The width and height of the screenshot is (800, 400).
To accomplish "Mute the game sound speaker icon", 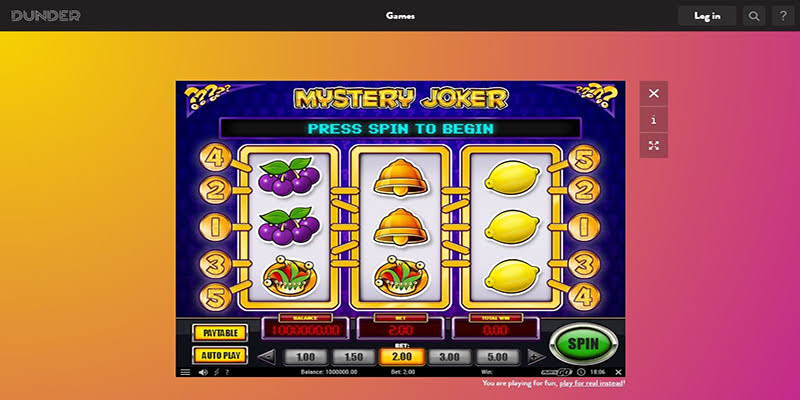I will coord(203,372).
